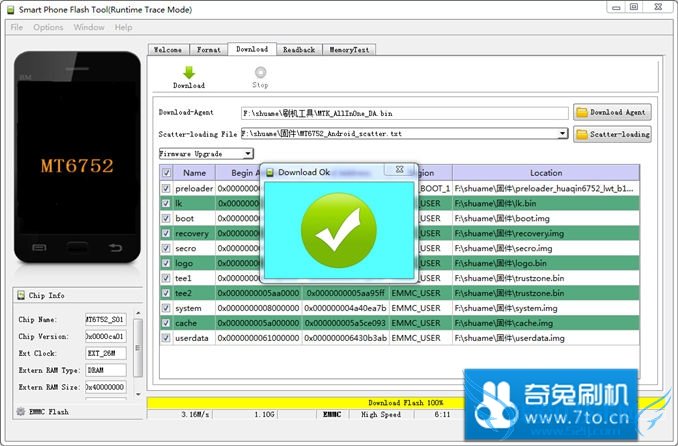Click the preloader_huaqin6752 location cell
Image resolution: width=678 pixels, height=446 pixels.
tap(546, 188)
